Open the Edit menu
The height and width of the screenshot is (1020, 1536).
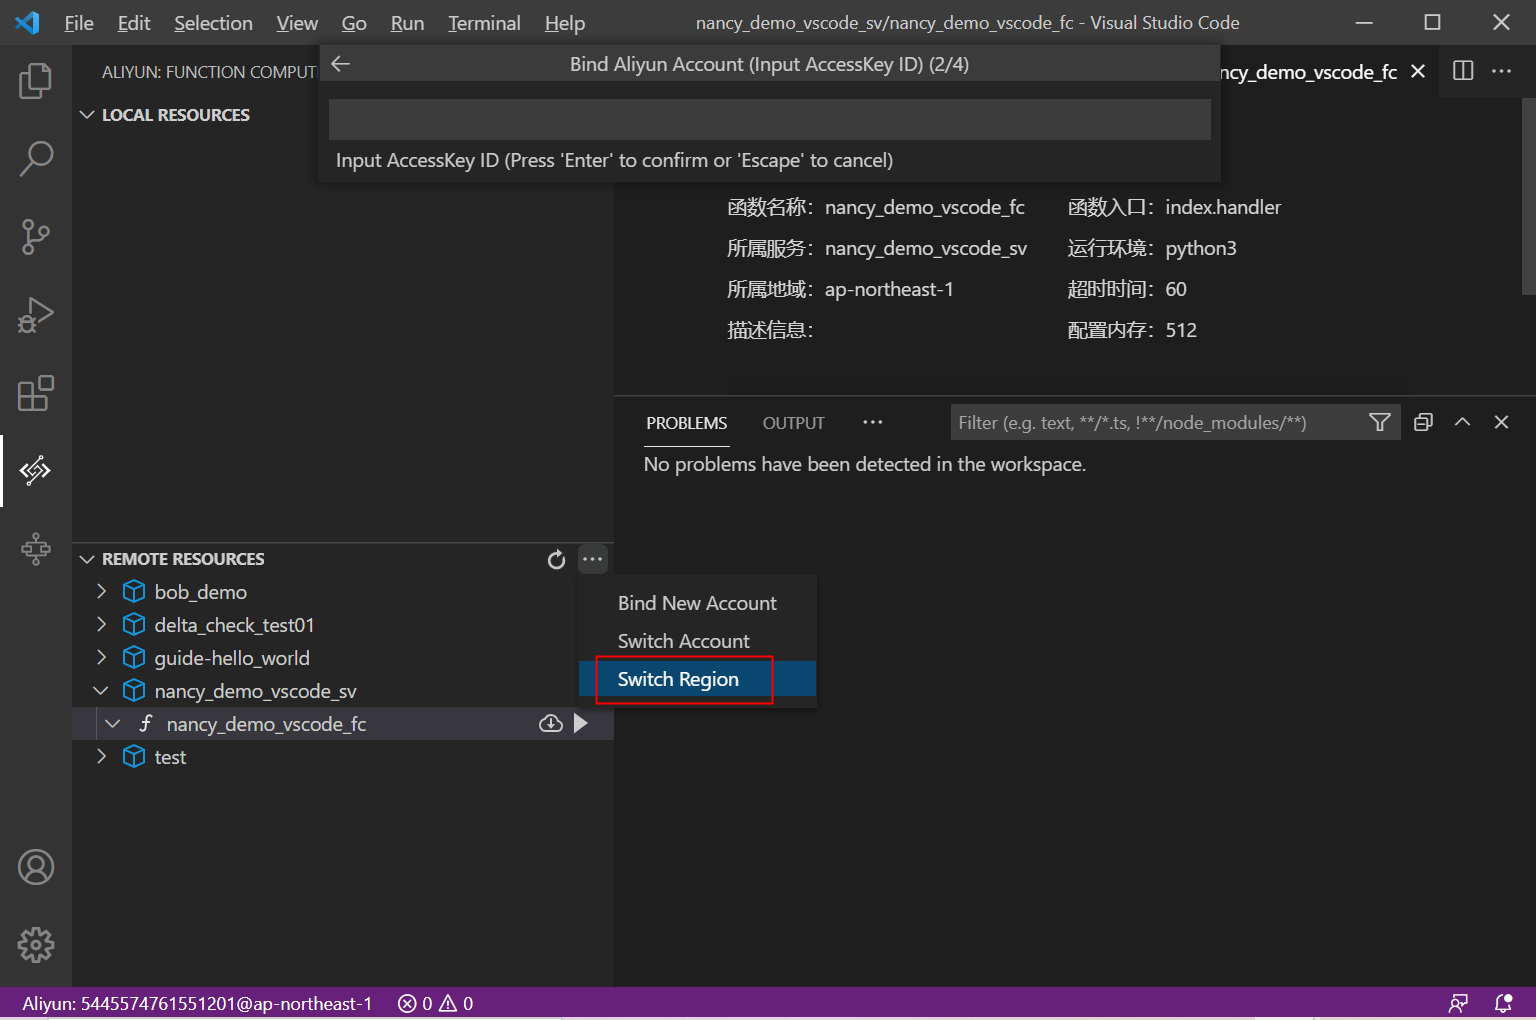[x=134, y=23]
